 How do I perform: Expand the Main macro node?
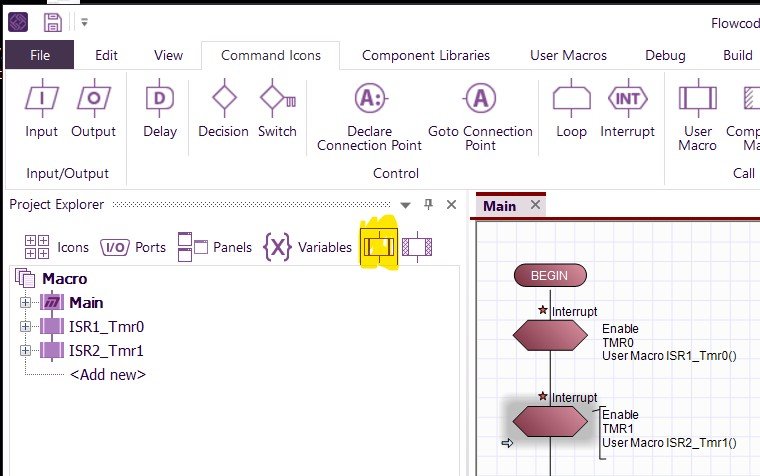click(25, 302)
